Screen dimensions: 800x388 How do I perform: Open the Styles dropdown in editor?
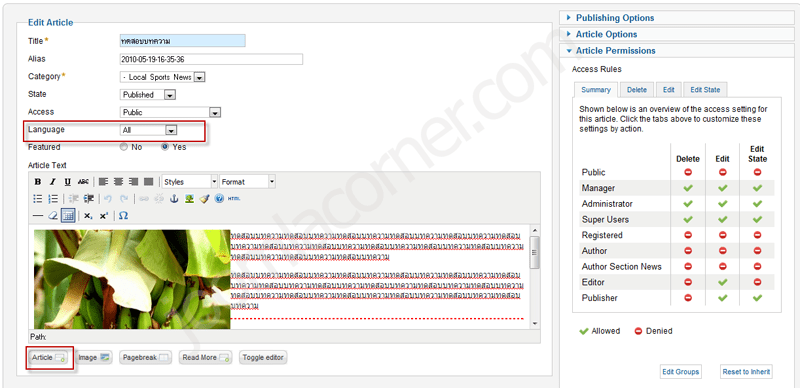(x=190, y=182)
